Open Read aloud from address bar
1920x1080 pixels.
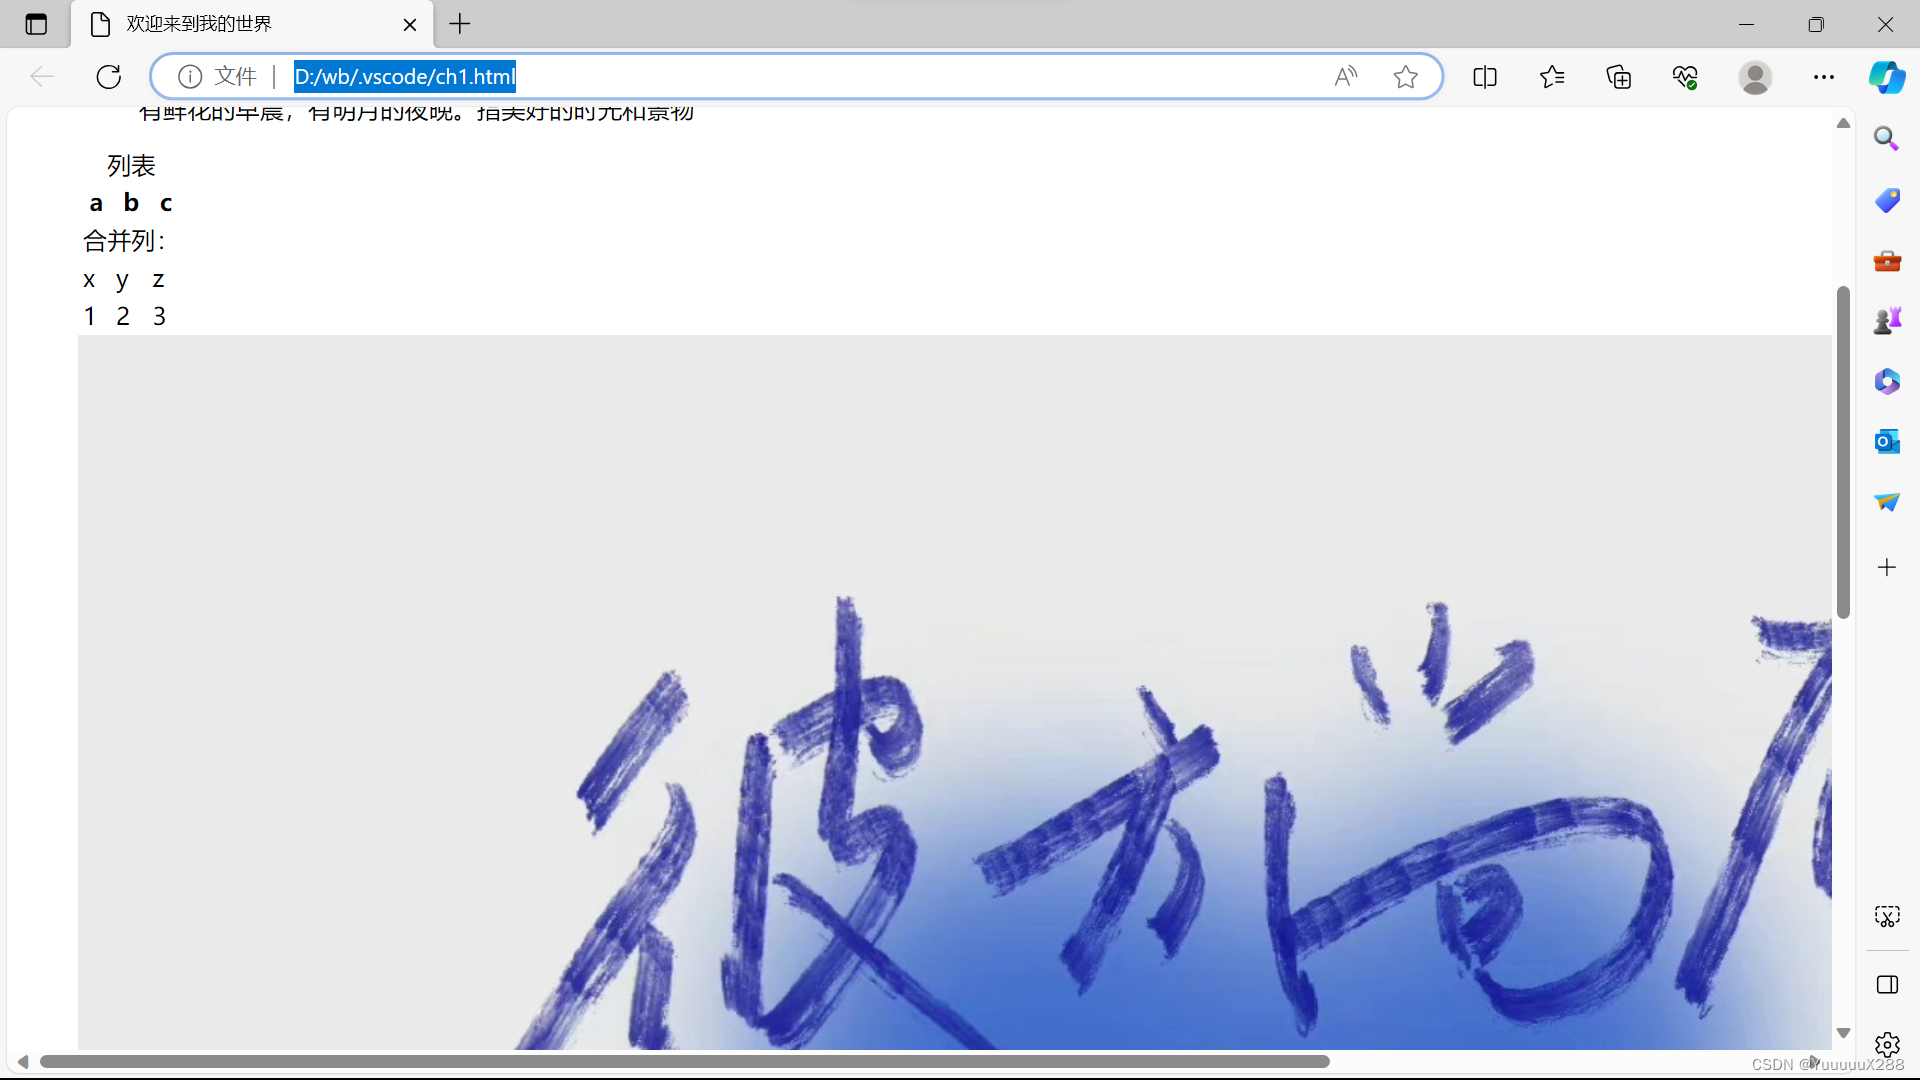[x=1346, y=77]
